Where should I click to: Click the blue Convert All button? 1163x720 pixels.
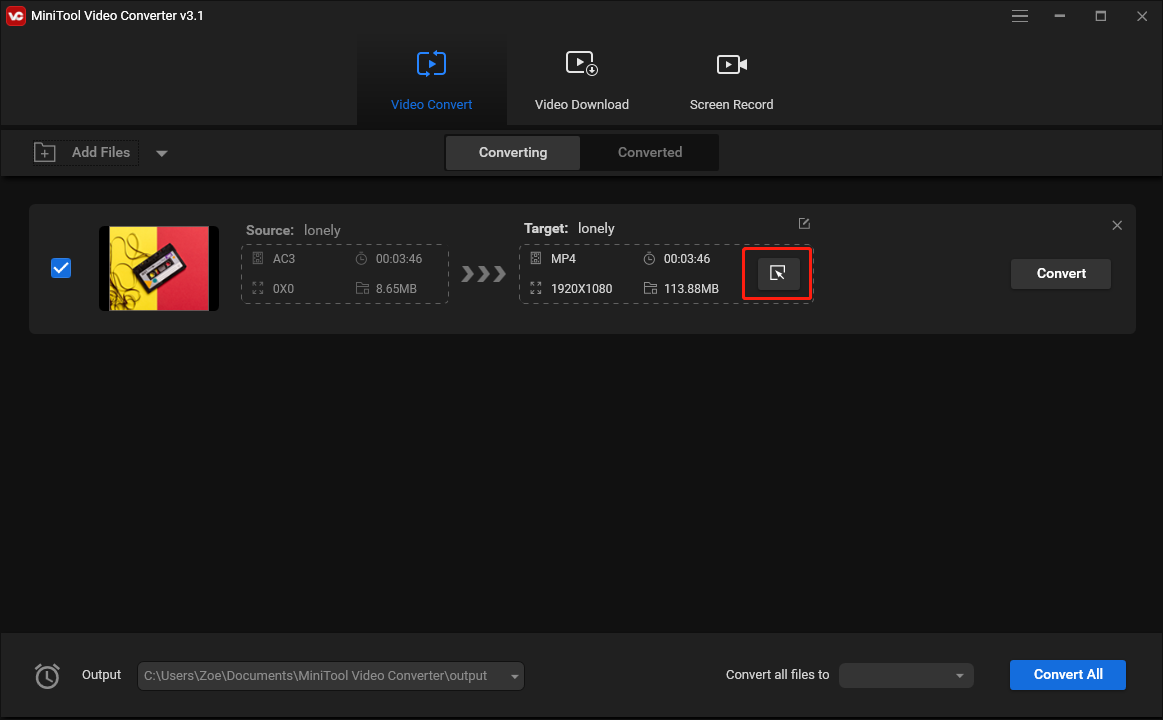point(1067,675)
